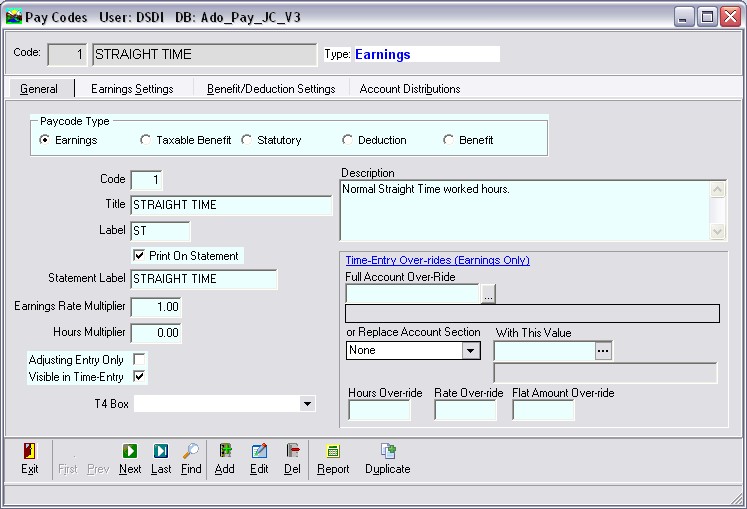Minimize the Pay Codes window

684,17
